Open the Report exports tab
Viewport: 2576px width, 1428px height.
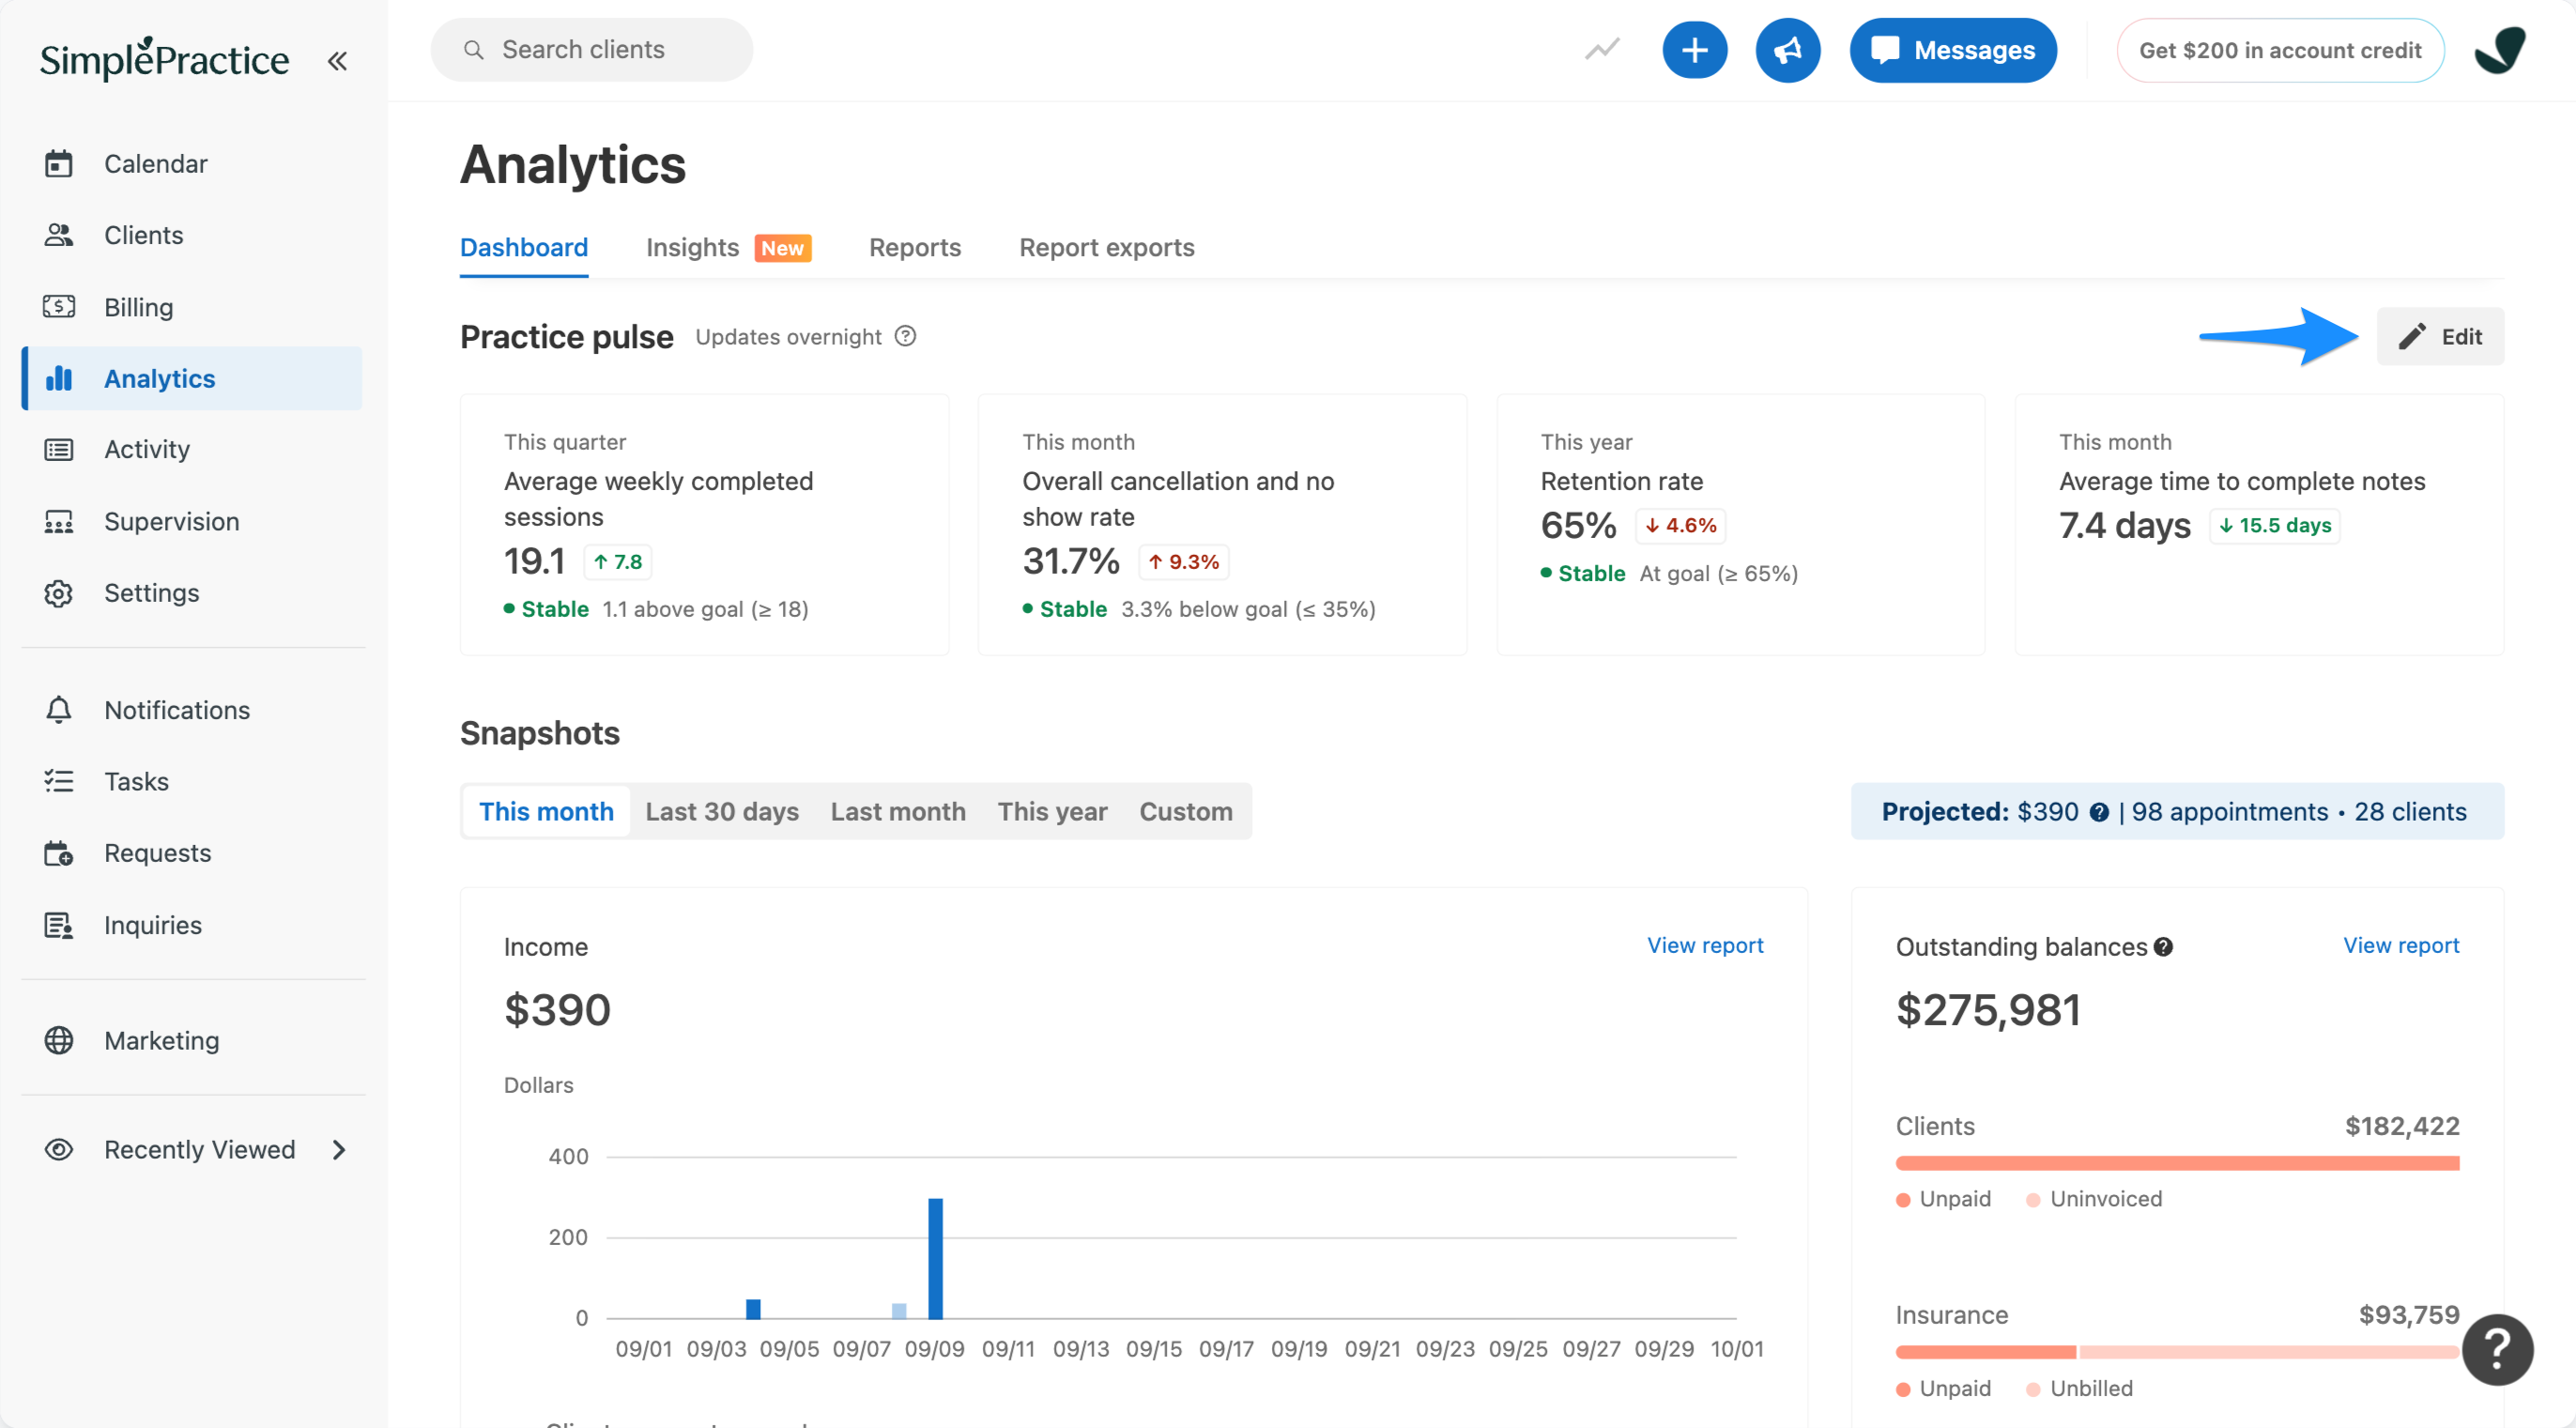click(1106, 247)
